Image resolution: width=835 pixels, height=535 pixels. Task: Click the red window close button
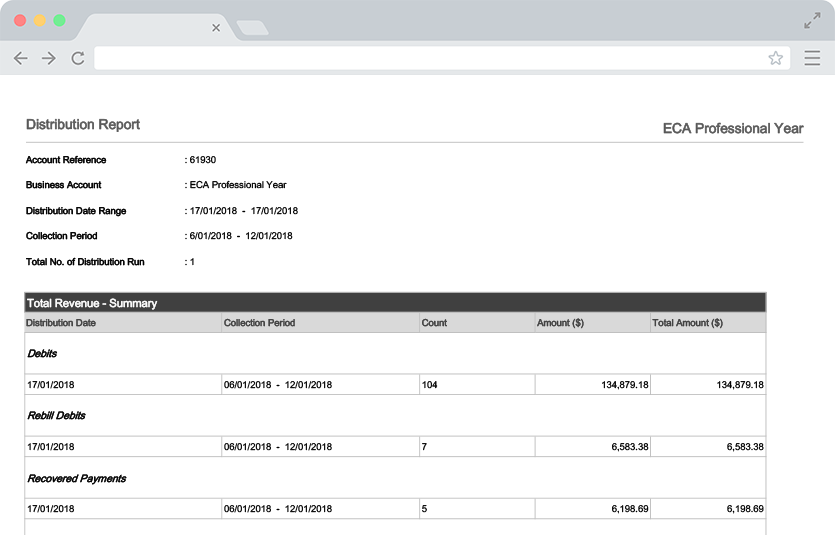pyautogui.click(x=20, y=20)
